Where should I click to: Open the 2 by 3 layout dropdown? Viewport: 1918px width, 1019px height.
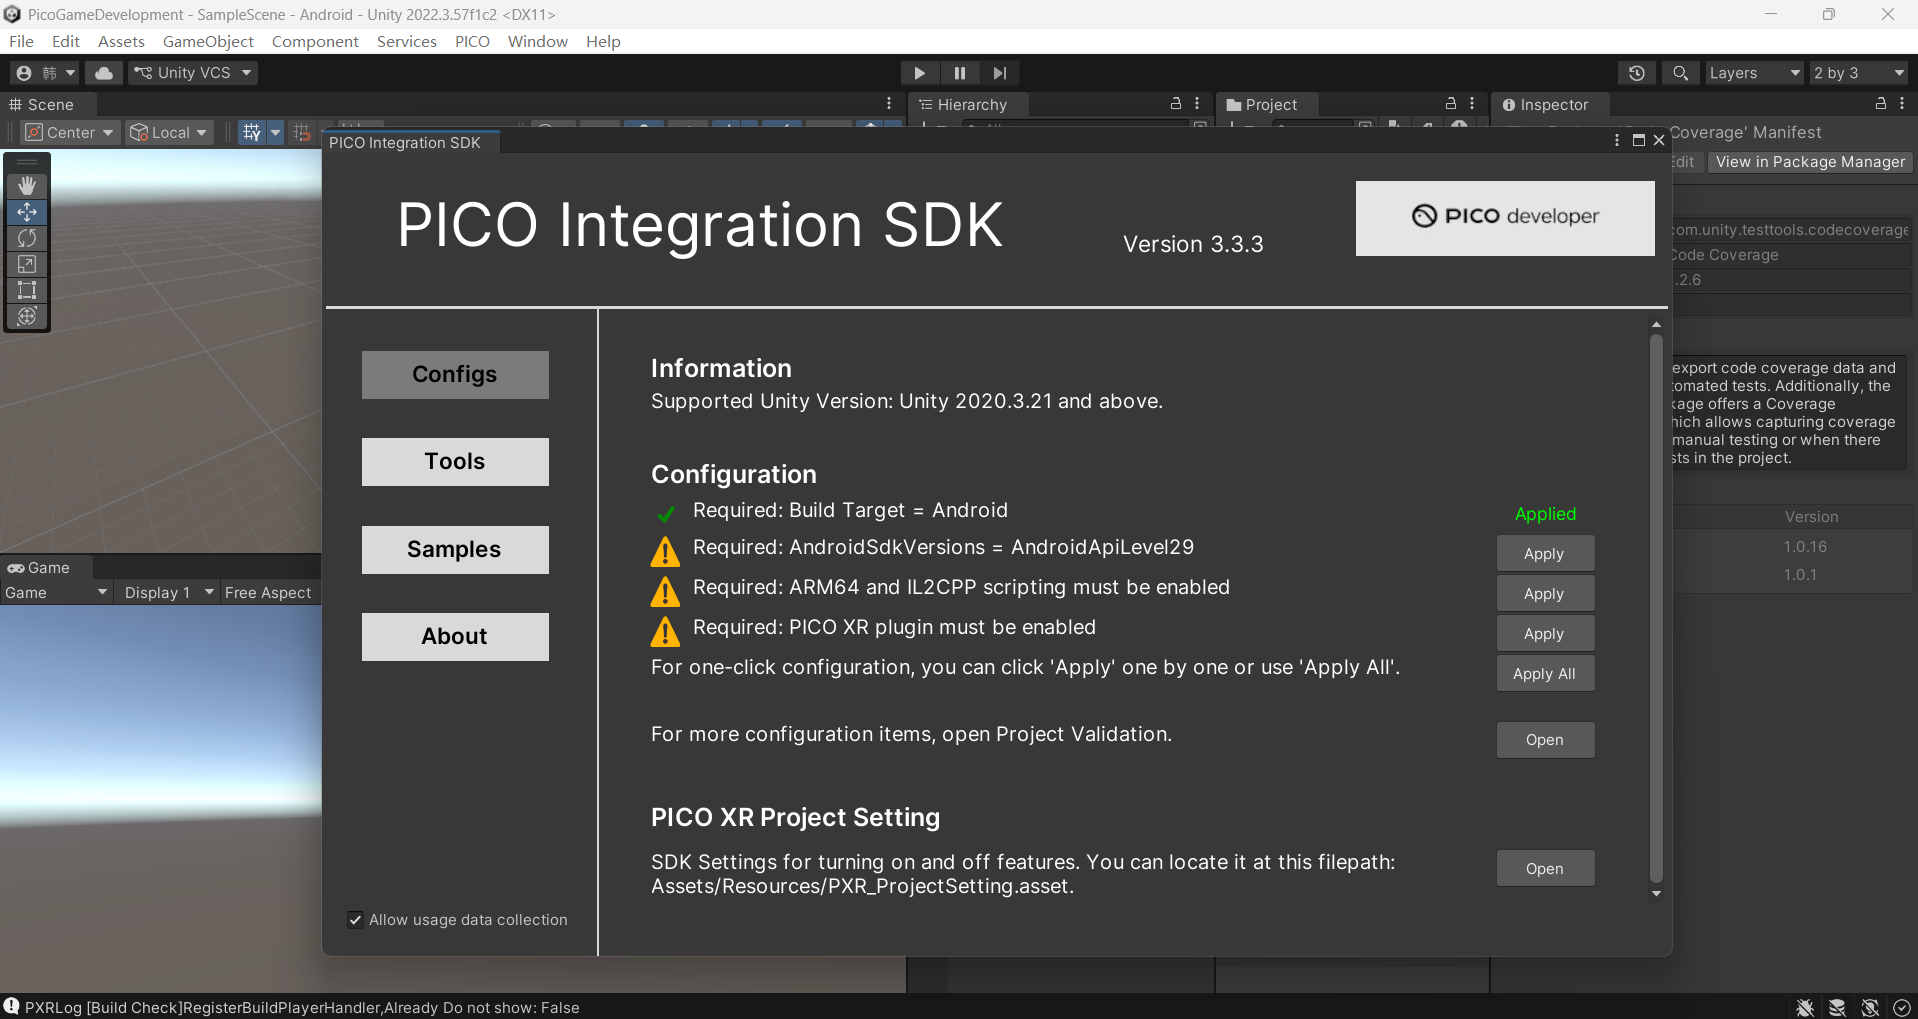[1859, 73]
